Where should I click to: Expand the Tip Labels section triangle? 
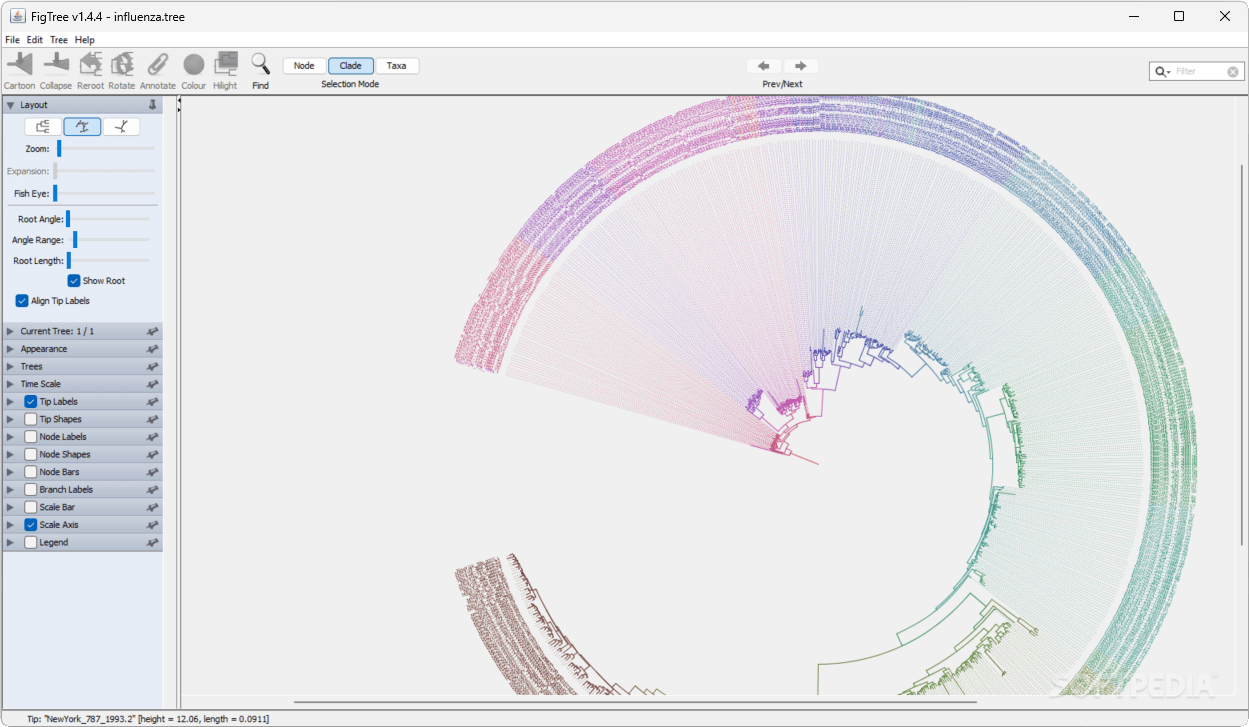11,401
